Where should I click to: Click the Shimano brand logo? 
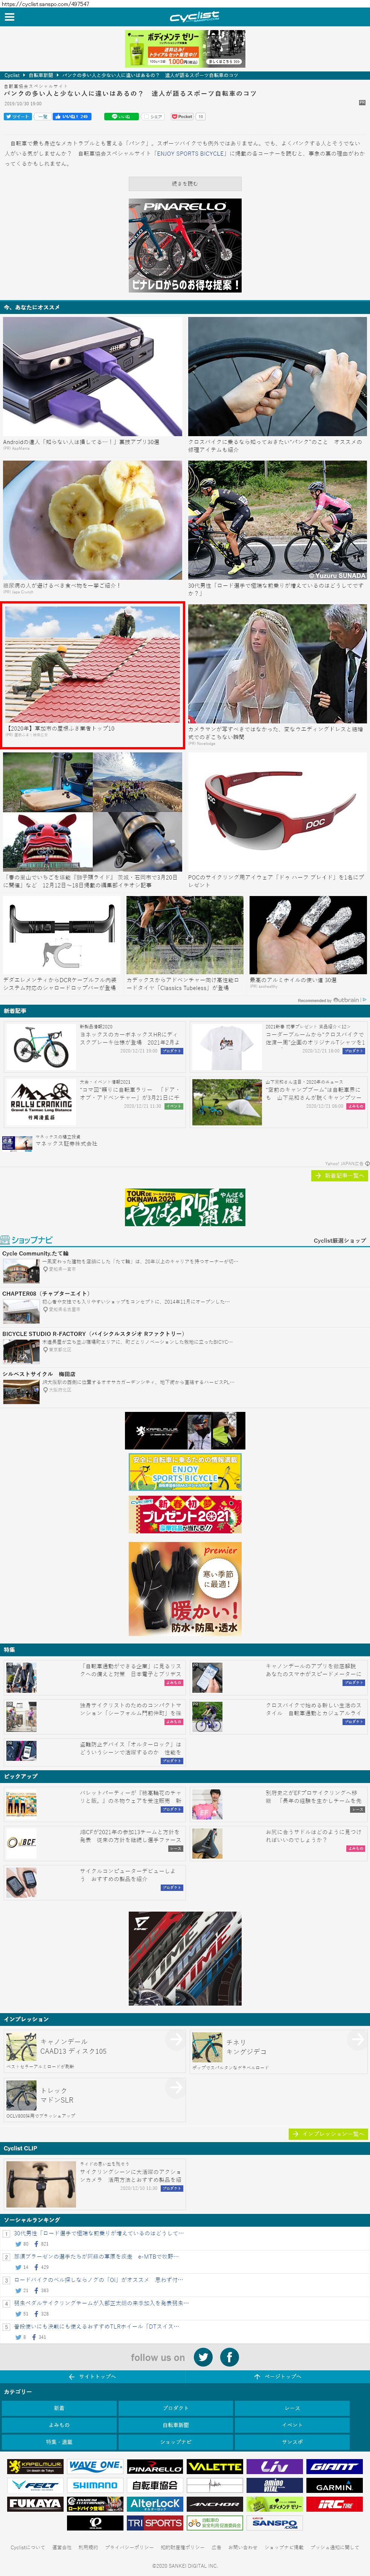95,2485
